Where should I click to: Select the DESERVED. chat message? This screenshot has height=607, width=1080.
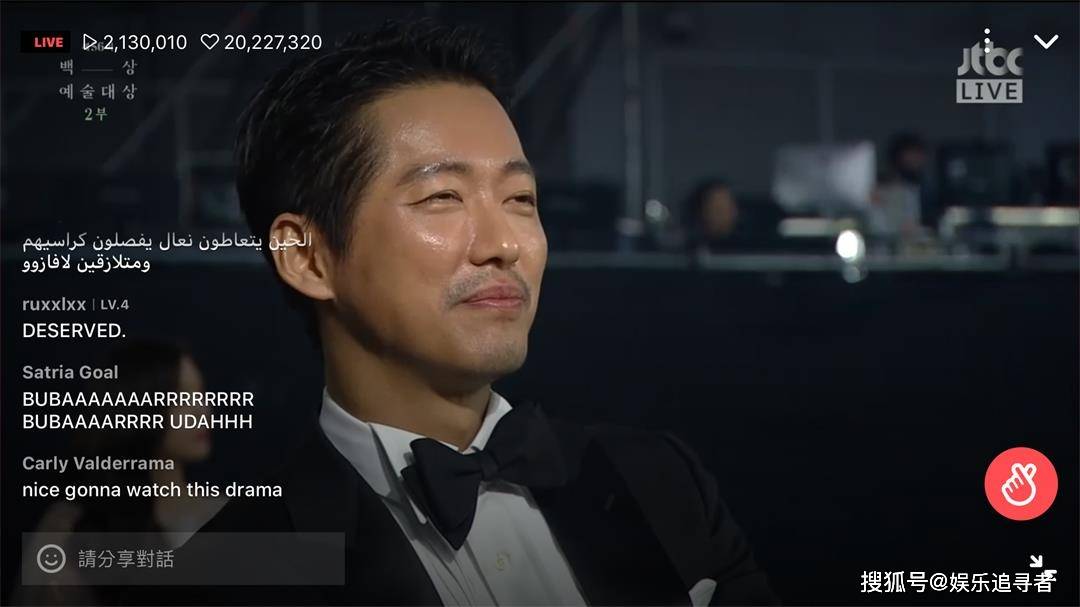click(74, 331)
